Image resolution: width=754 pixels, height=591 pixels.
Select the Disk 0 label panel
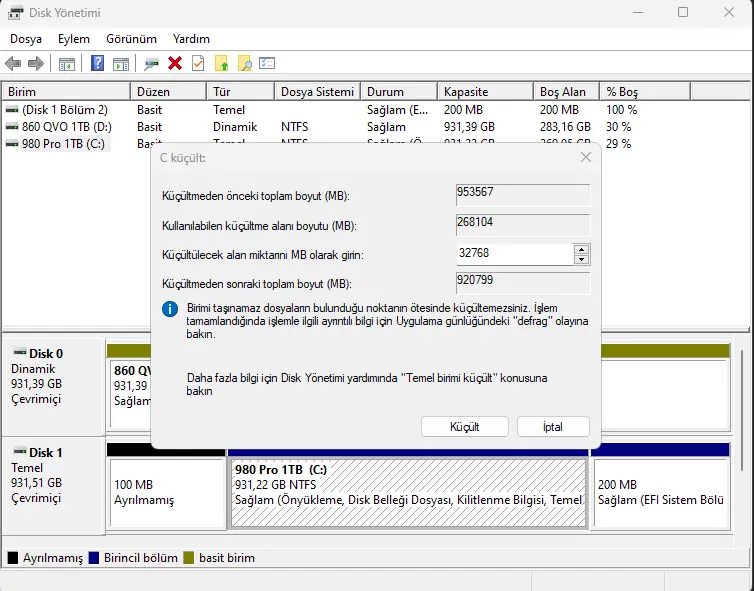[53, 387]
